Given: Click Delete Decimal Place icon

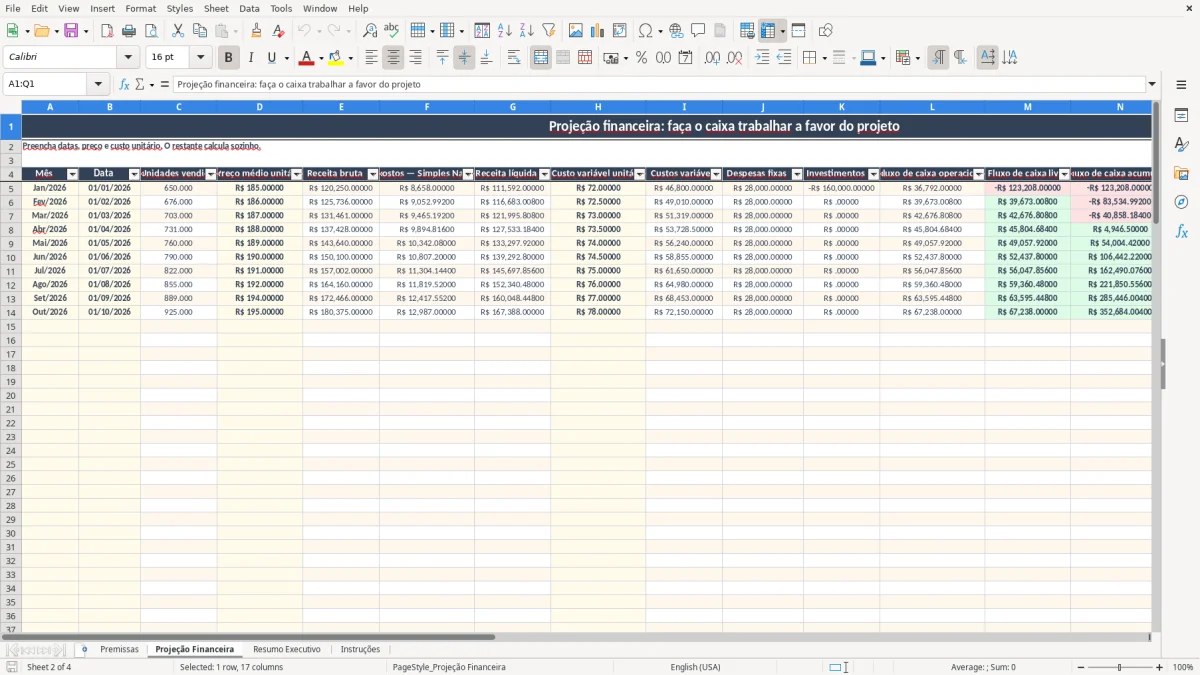Looking at the screenshot, I should (734, 58).
